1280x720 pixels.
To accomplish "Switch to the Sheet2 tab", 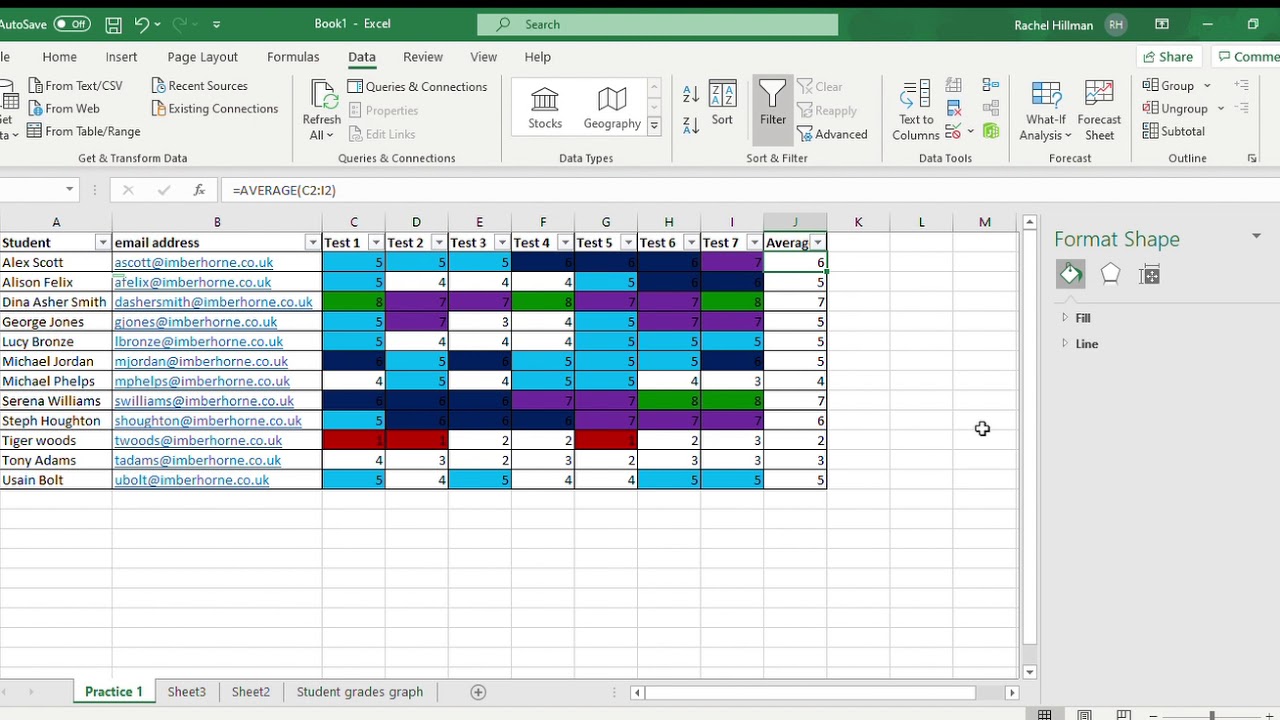I will 251,692.
